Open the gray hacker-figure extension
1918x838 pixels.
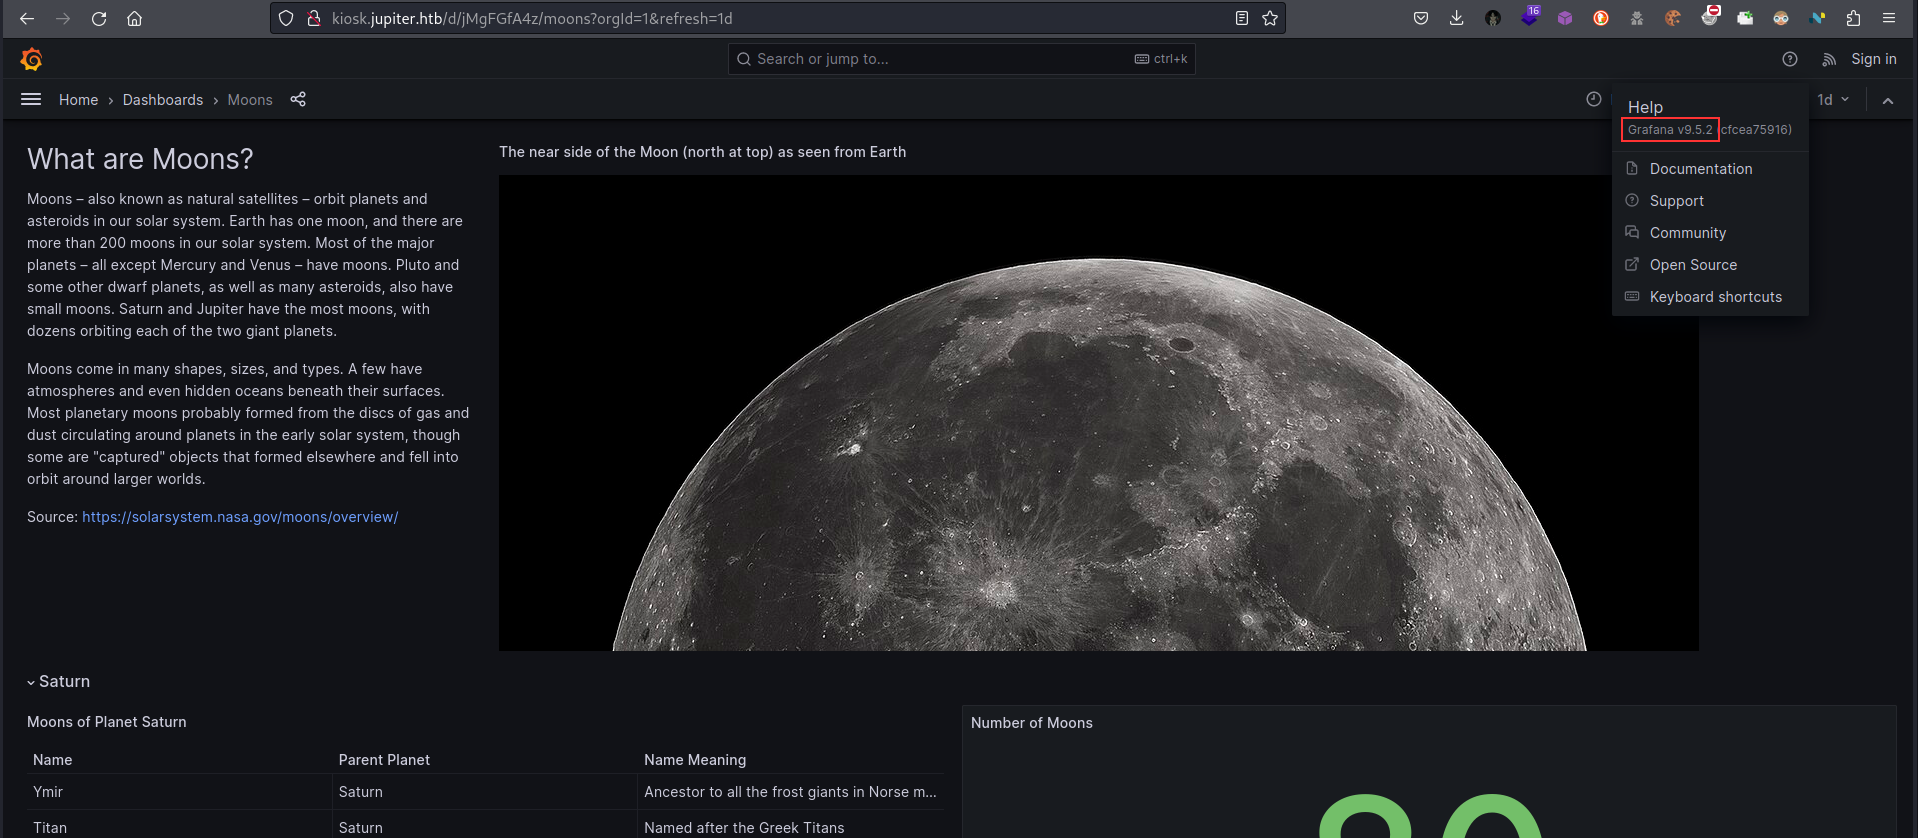(x=1637, y=18)
